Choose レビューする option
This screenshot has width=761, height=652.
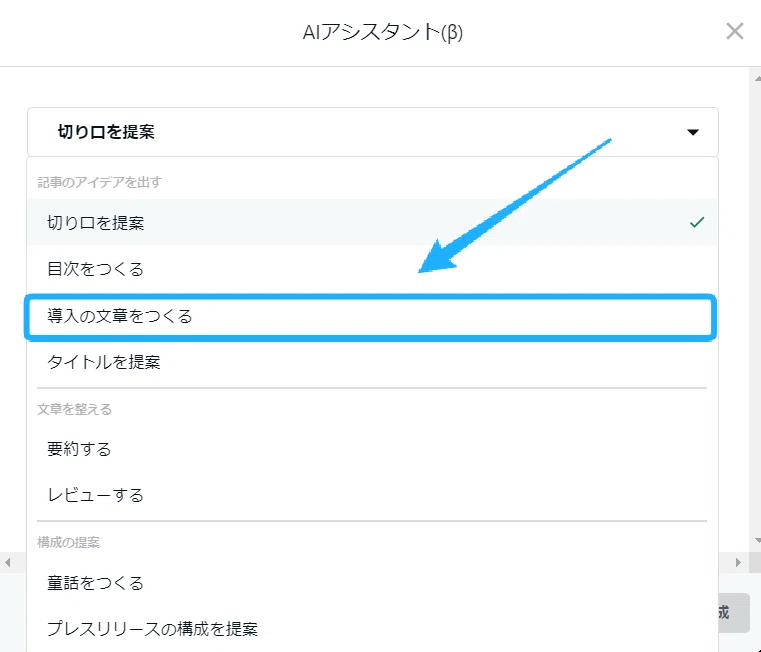tap(372, 495)
